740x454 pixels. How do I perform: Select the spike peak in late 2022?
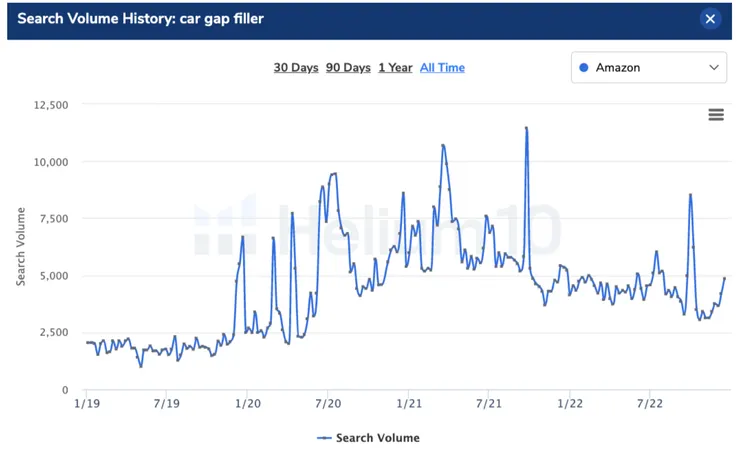690,195
